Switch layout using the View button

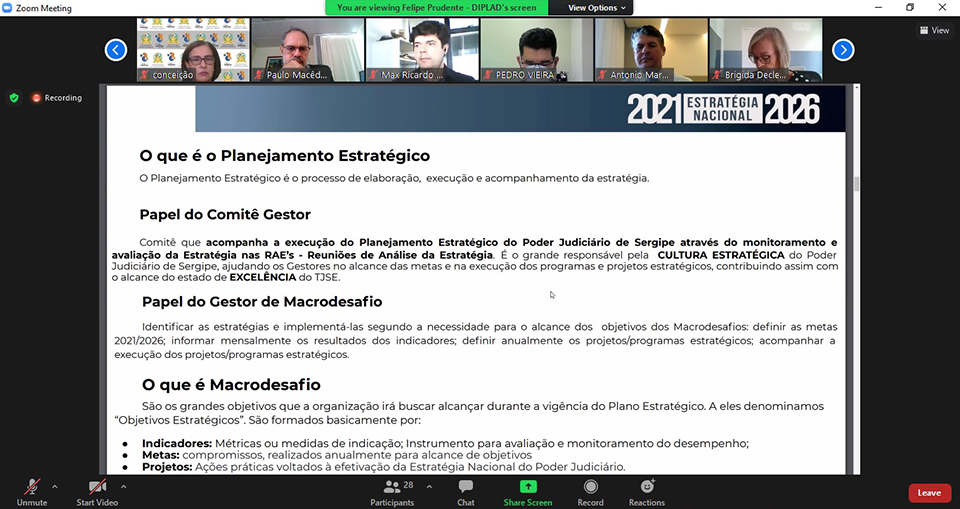934,30
